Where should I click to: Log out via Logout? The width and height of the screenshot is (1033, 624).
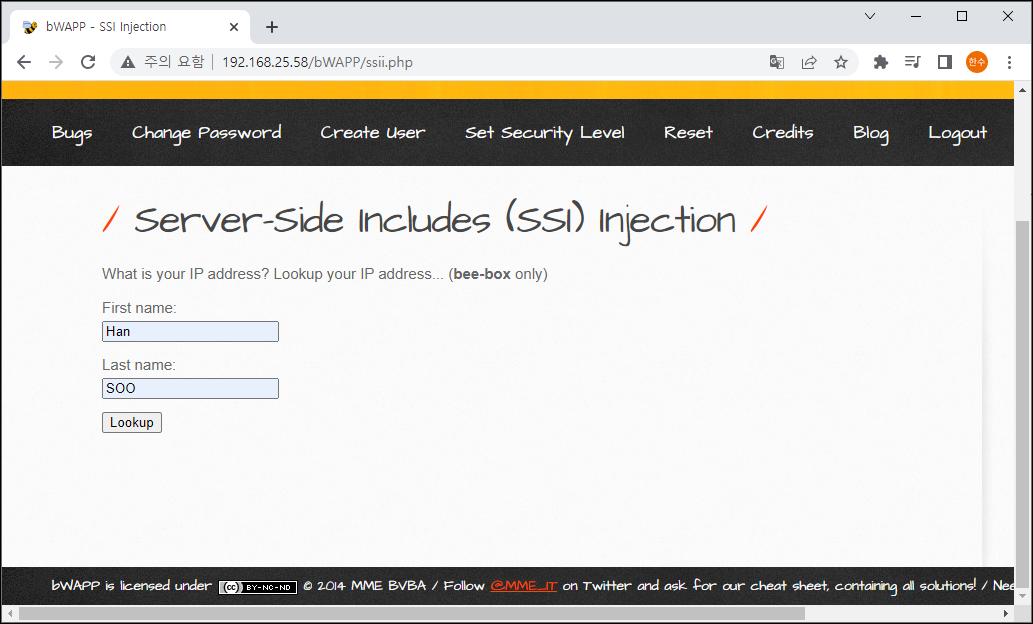(957, 133)
